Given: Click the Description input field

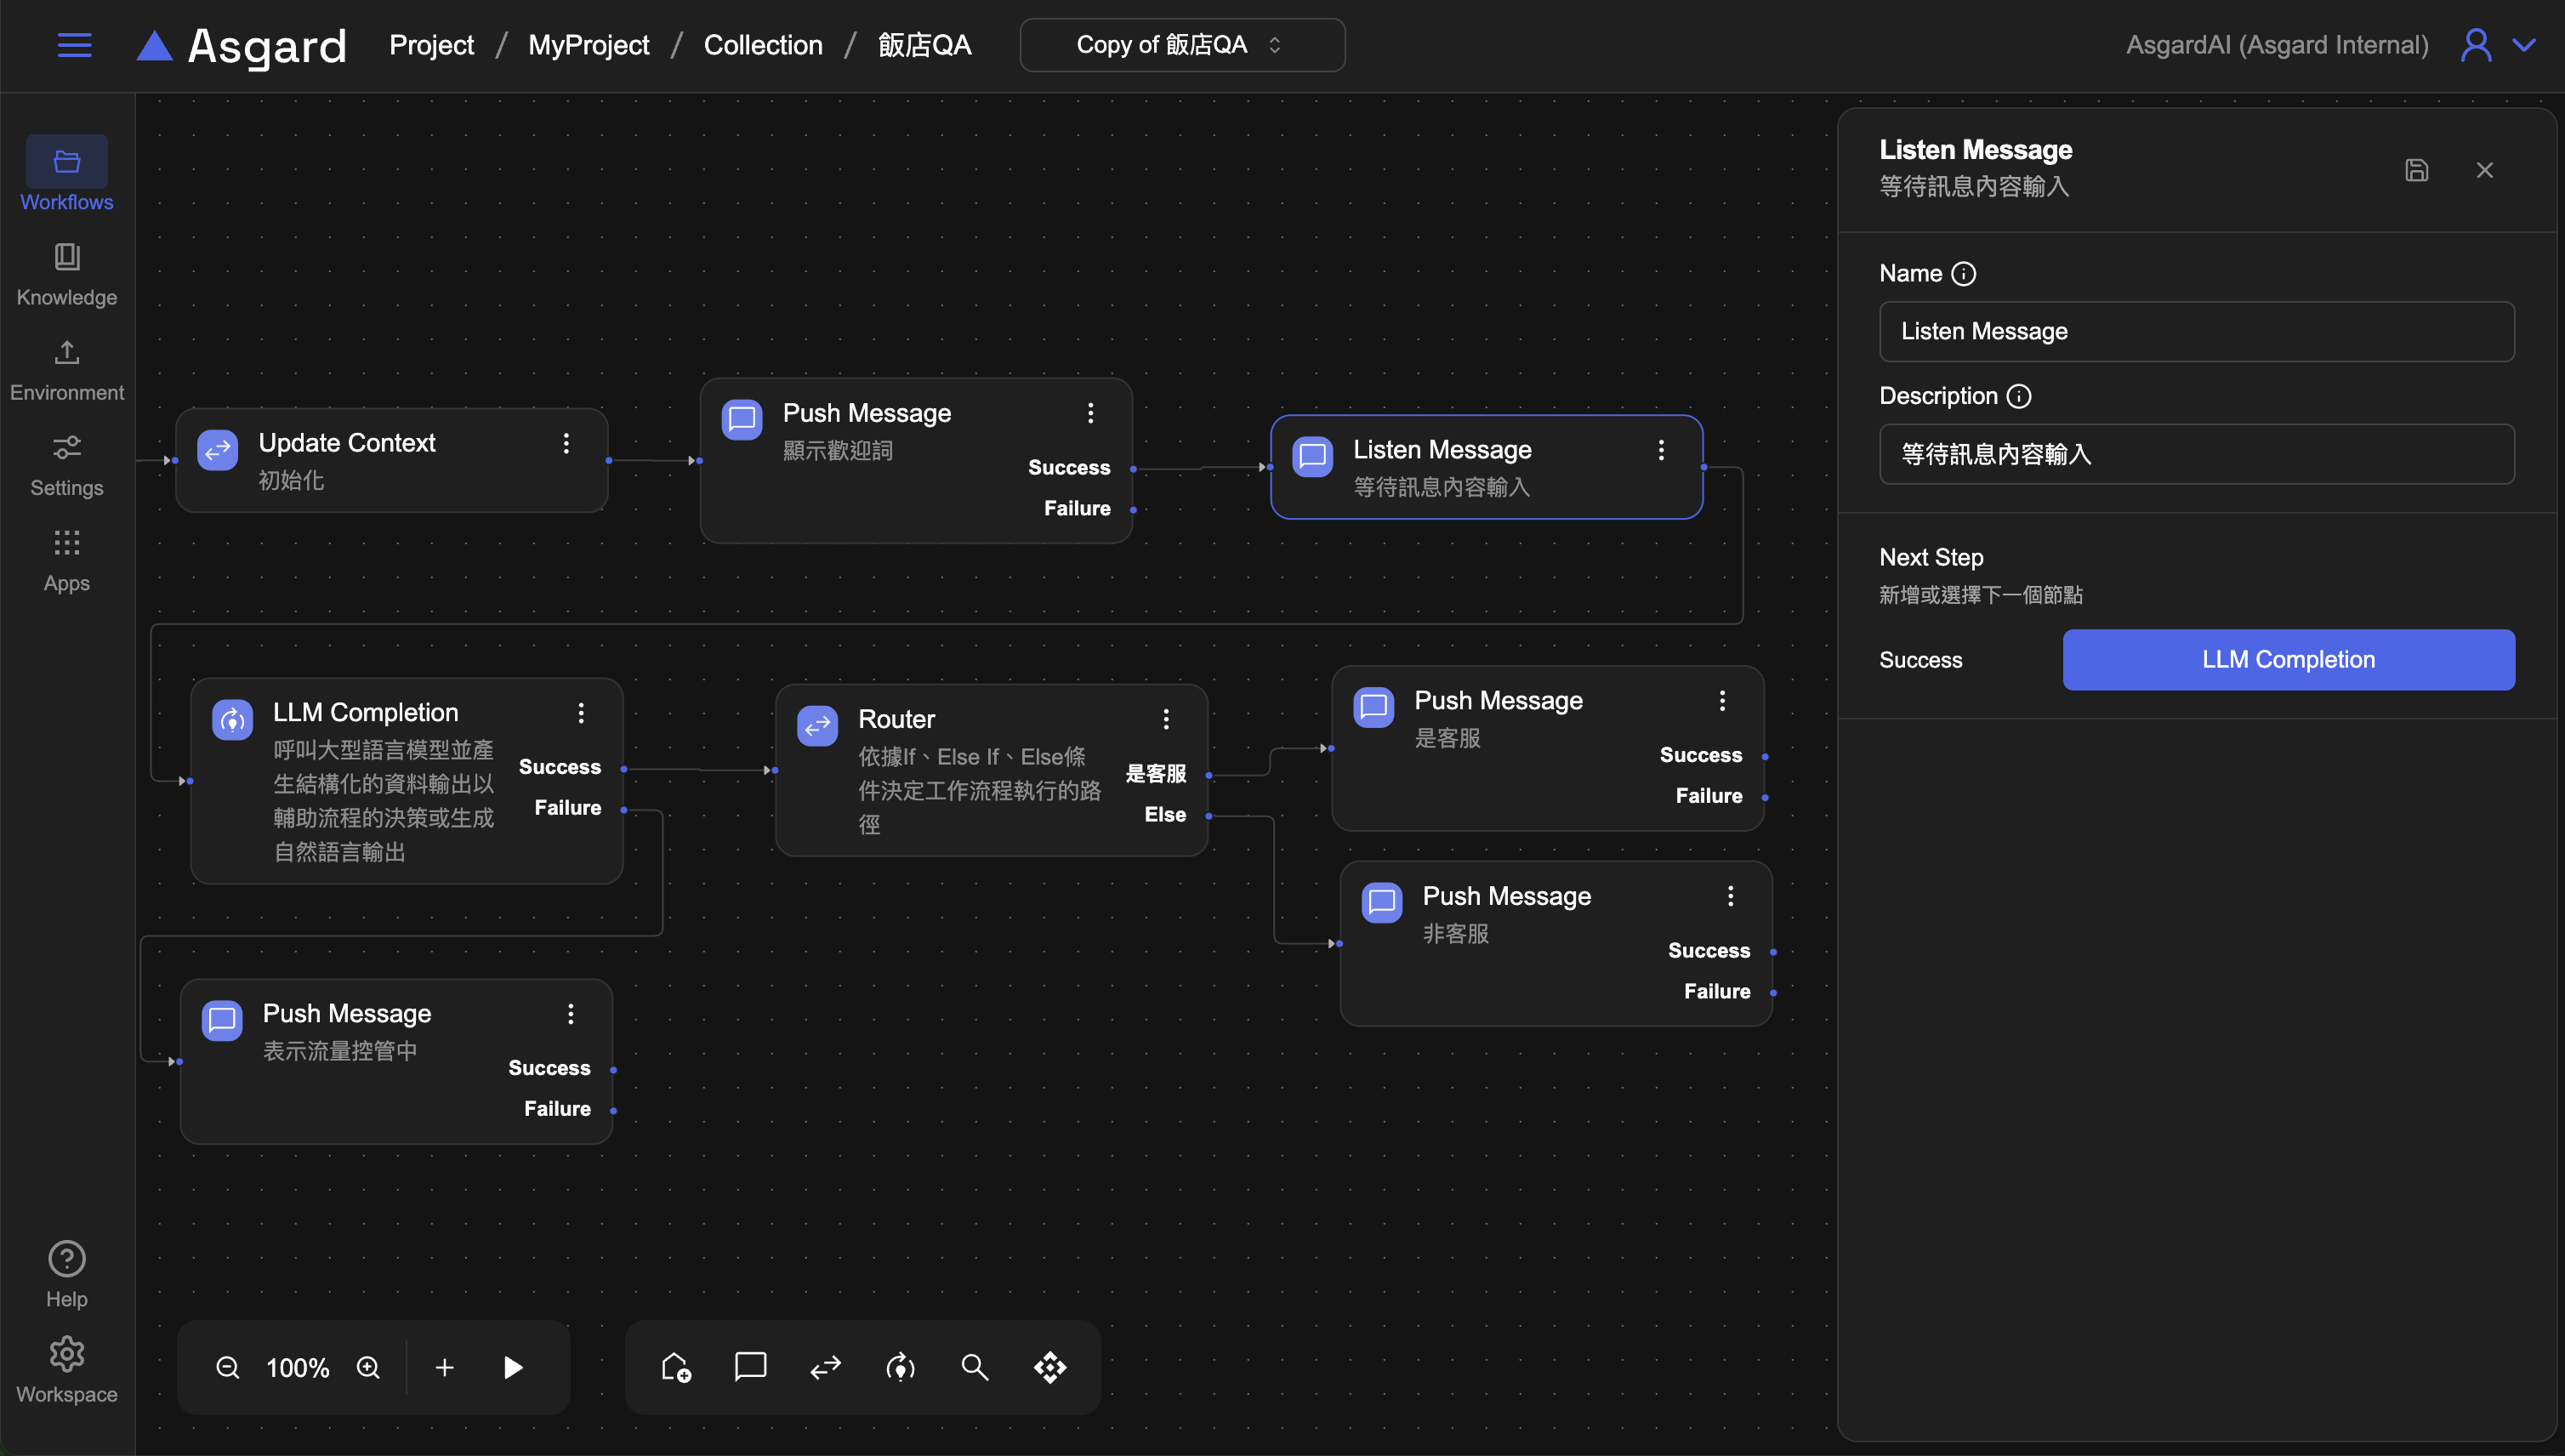Looking at the screenshot, I should point(2196,454).
